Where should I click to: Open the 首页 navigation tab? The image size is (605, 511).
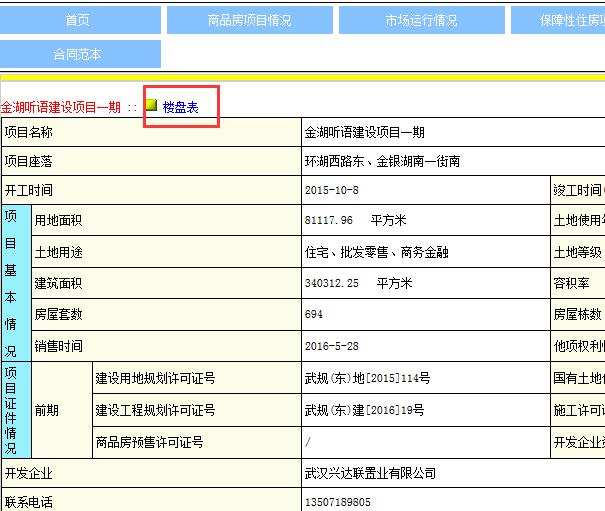click(x=80, y=20)
